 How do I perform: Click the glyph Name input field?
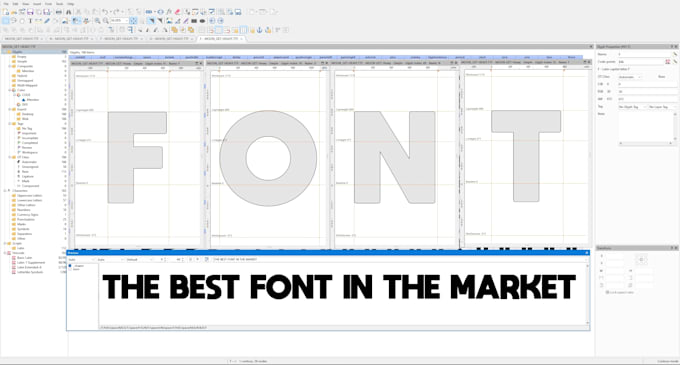(x=645, y=54)
